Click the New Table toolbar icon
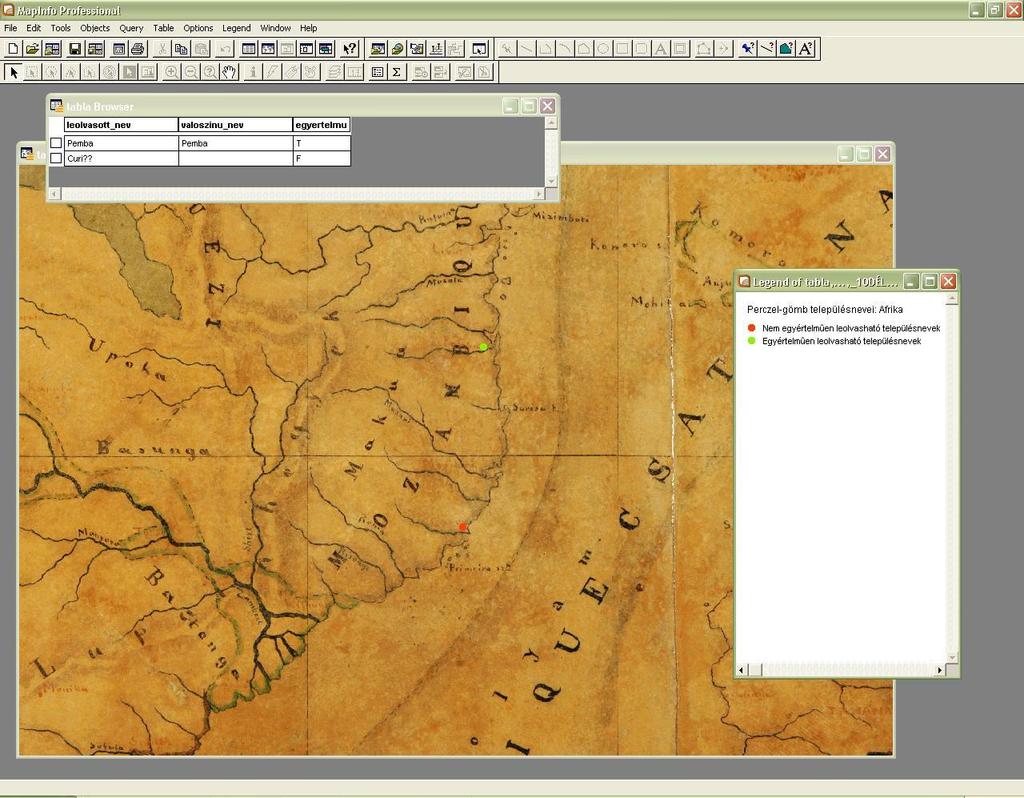The width and height of the screenshot is (1024, 798). pyautogui.click(x=13, y=49)
